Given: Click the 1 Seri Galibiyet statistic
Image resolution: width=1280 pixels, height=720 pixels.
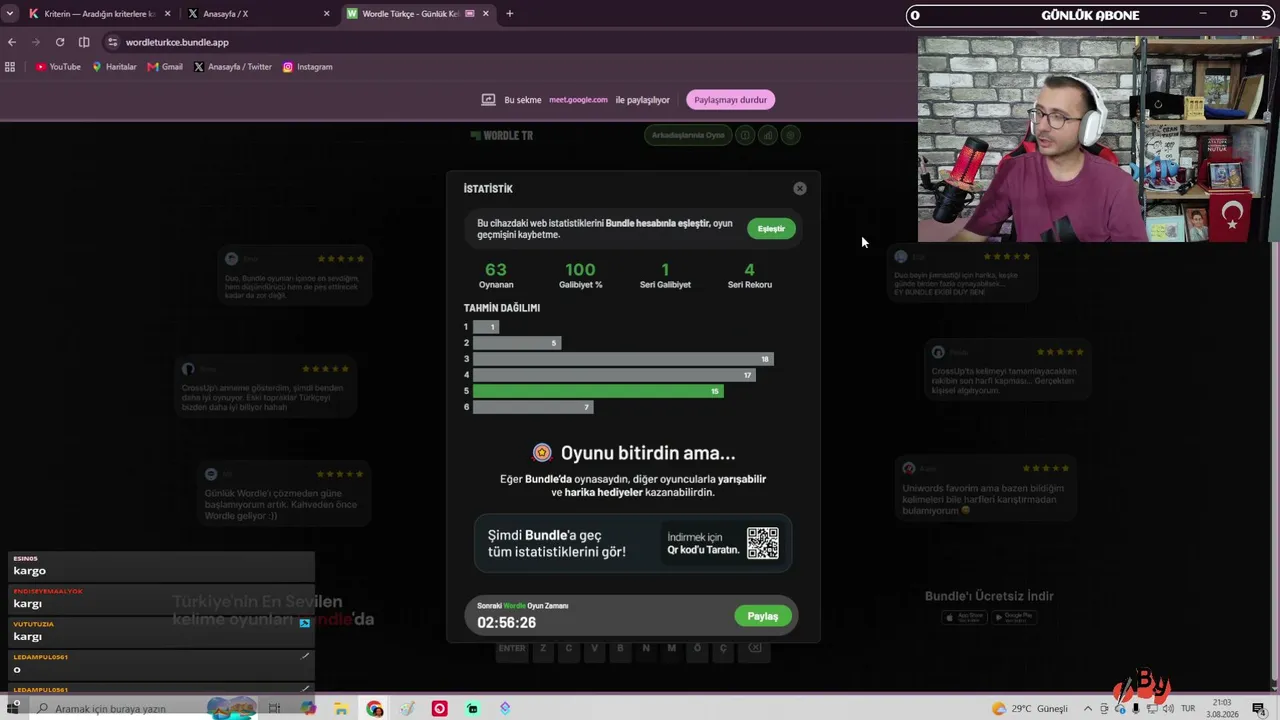Looking at the screenshot, I should (665, 275).
